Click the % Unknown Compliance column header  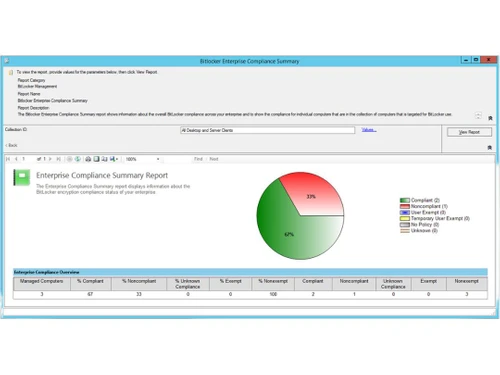[188, 284]
